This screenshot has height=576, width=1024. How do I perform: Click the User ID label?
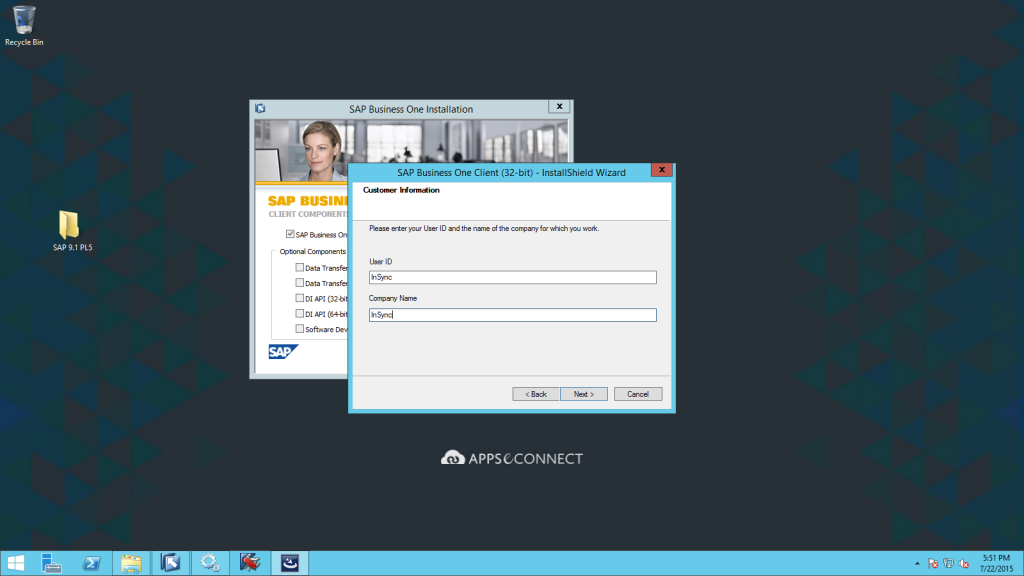click(381, 262)
